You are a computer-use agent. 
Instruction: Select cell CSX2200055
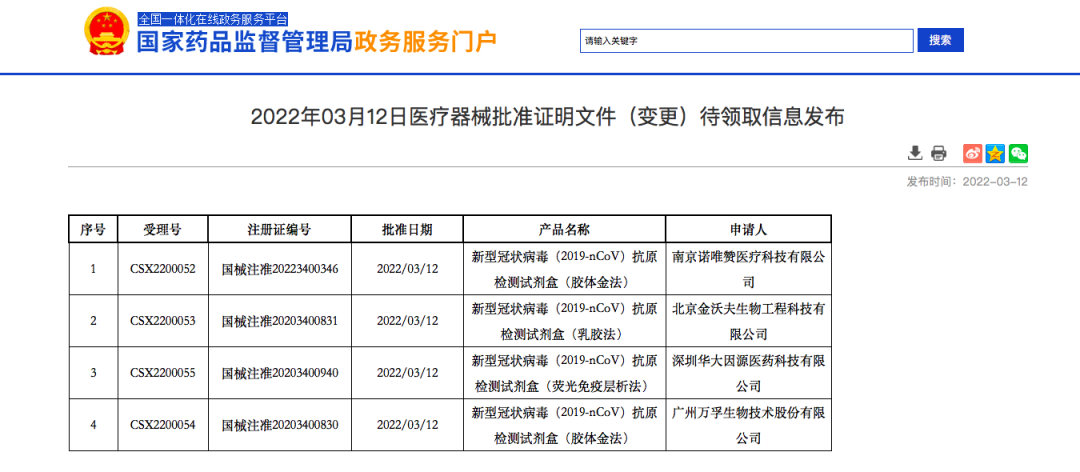[x=163, y=373]
